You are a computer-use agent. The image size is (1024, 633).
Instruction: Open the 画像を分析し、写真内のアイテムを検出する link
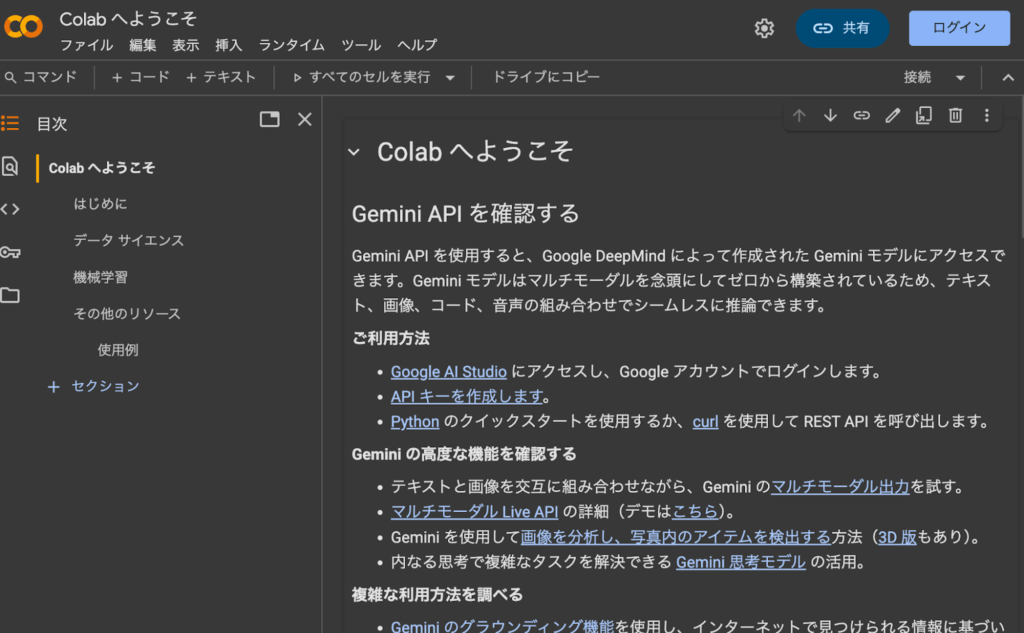coord(675,537)
